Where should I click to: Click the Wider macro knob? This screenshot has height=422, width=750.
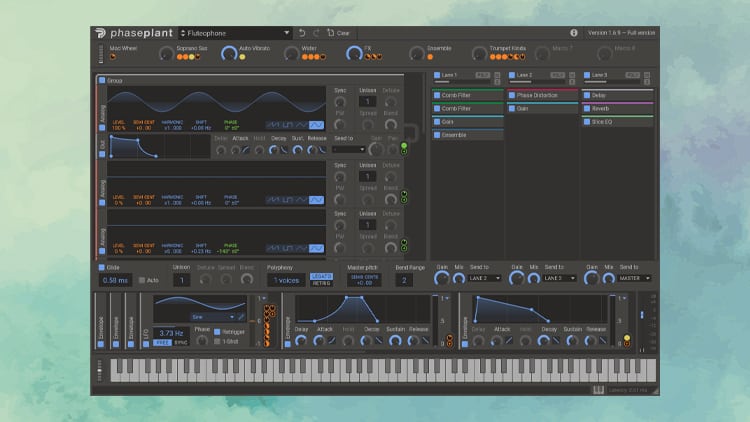pos(291,54)
